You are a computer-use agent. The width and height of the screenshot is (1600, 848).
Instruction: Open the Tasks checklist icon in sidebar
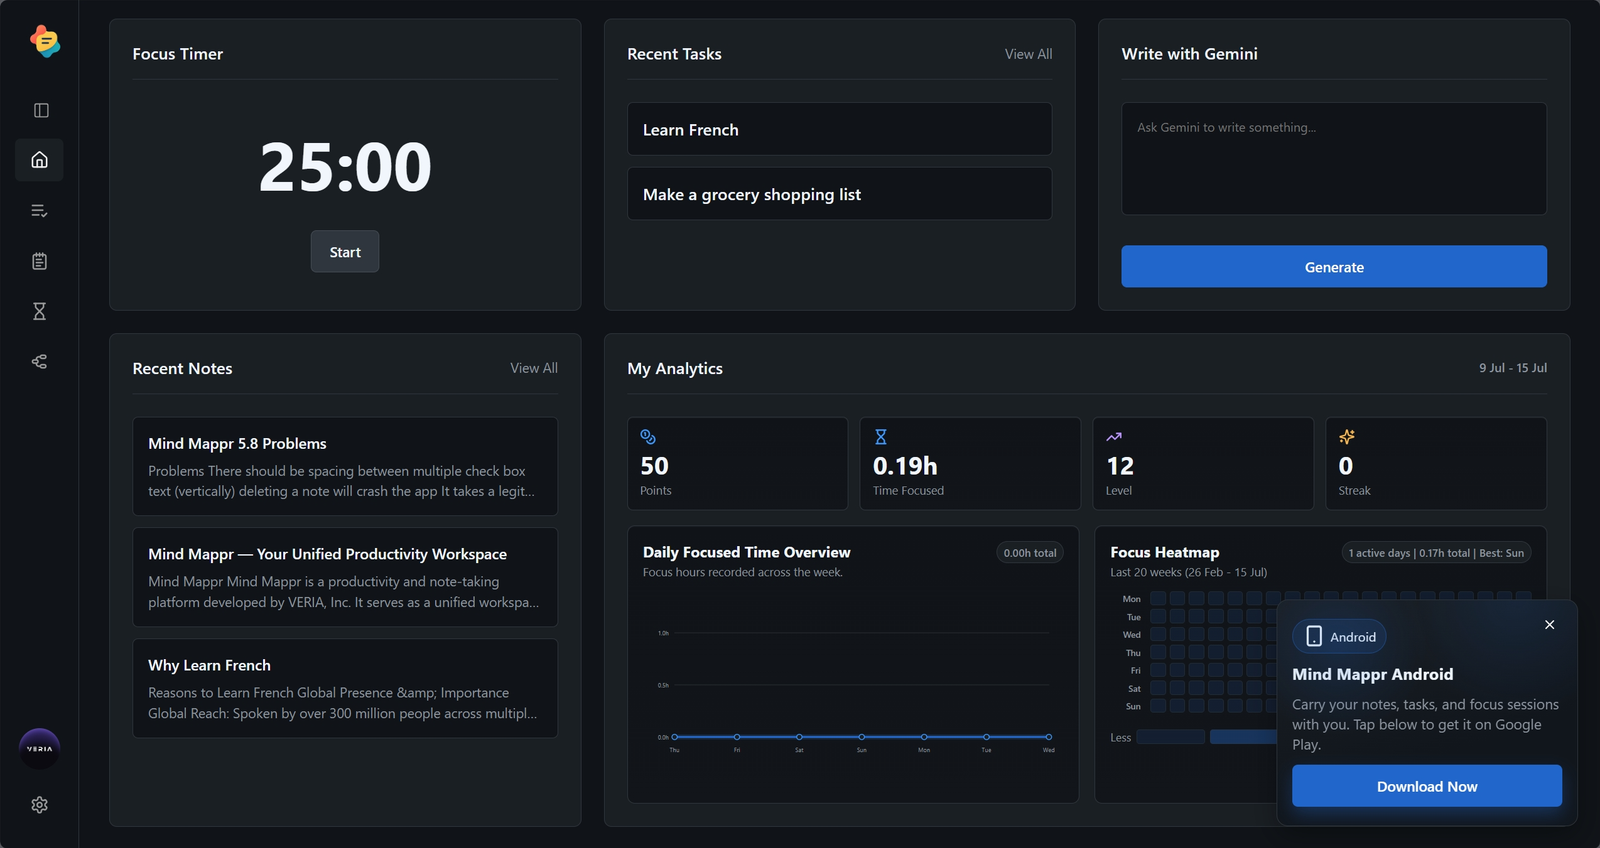tap(39, 211)
